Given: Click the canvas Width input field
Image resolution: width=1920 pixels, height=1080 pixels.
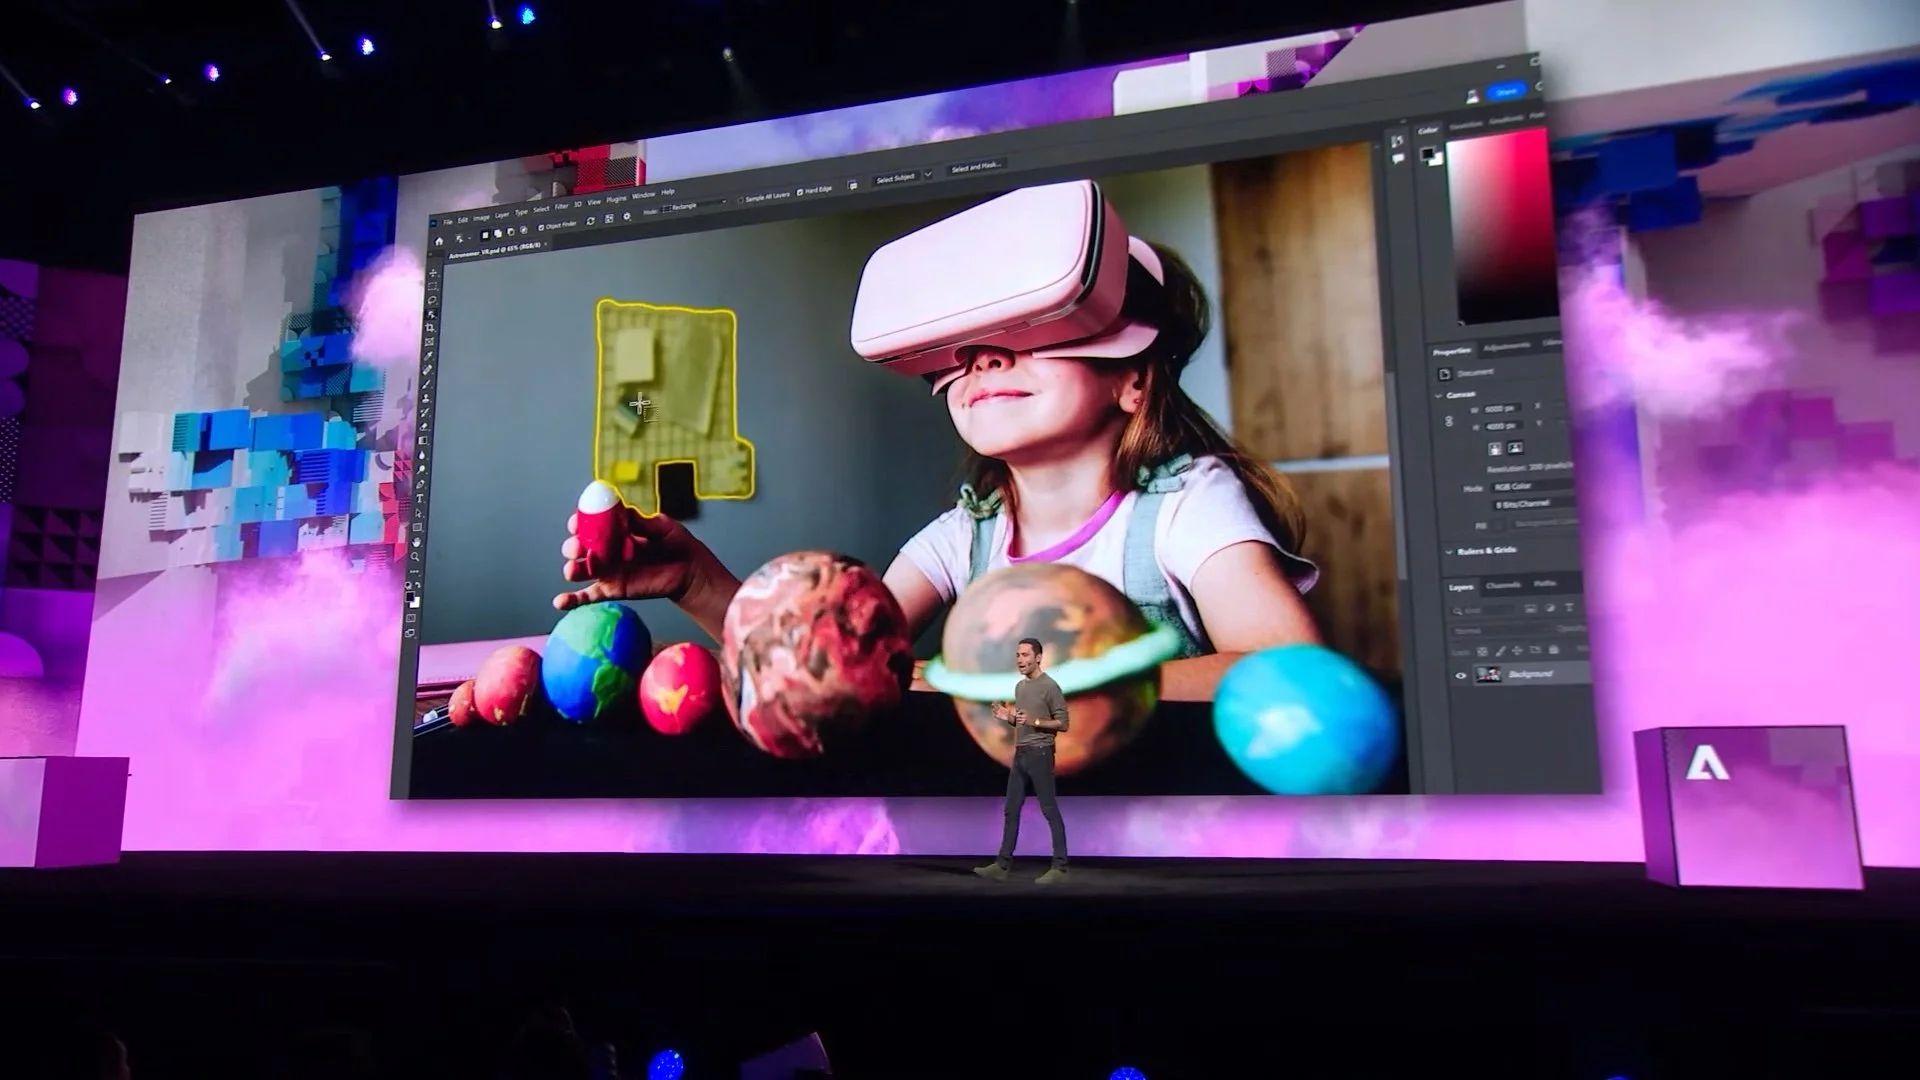Looking at the screenshot, I should click(1500, 409).
